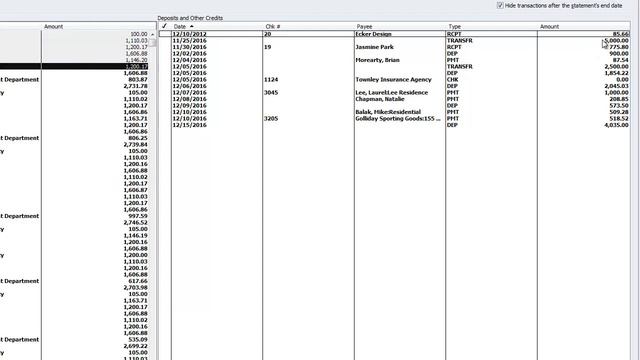Select the 12/02/2016 deposit of 900.00
The image size is (640, 360).
click(x=394, y=53)
